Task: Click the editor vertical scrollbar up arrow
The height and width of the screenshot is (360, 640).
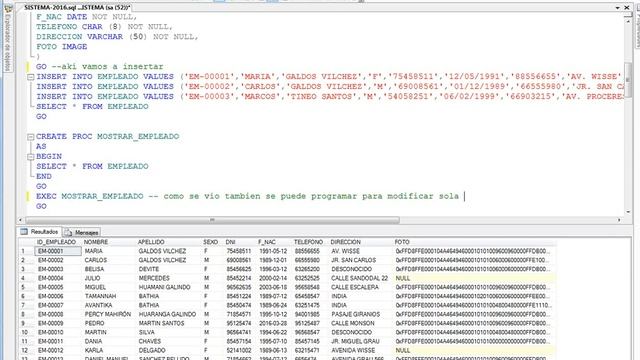Action: pos(628,20)
